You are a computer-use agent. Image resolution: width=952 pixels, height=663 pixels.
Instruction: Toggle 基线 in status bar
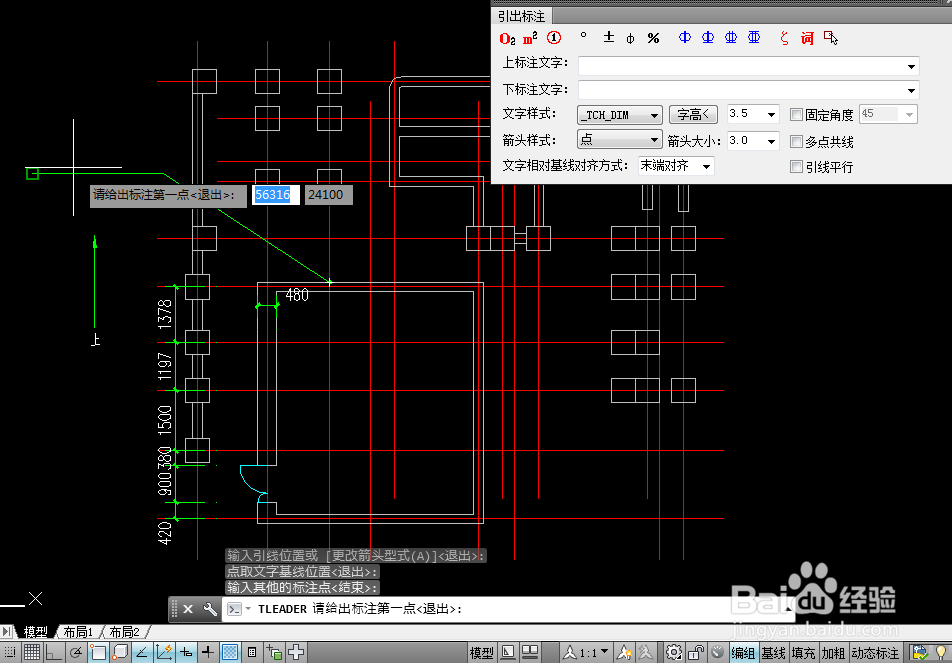coord(774,653)
